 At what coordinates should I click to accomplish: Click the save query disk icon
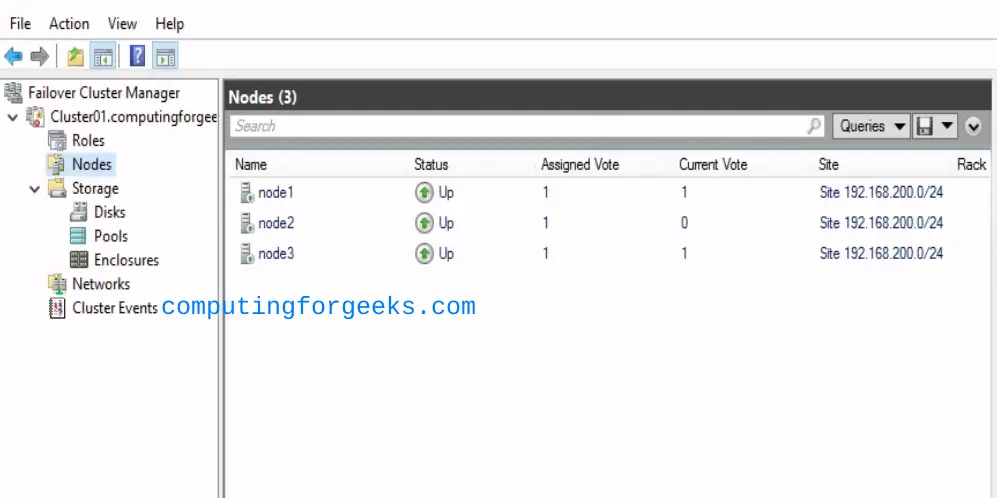click(x=925, y=126)
